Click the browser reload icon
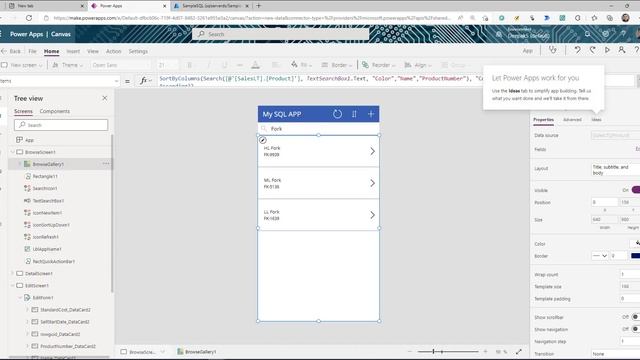The image size is (640, 360). (x=29, y=18)
